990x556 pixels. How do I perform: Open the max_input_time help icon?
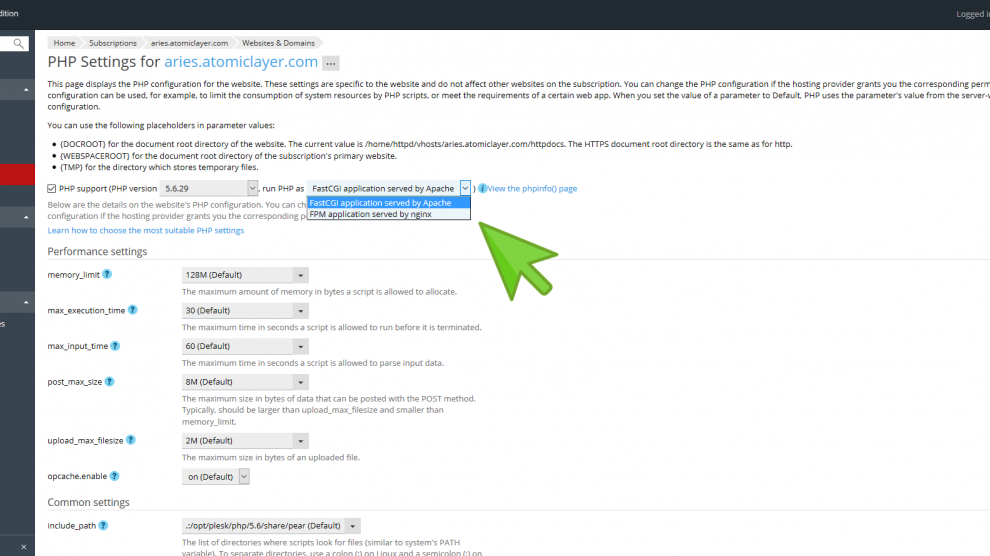click(x=115, y=346)
